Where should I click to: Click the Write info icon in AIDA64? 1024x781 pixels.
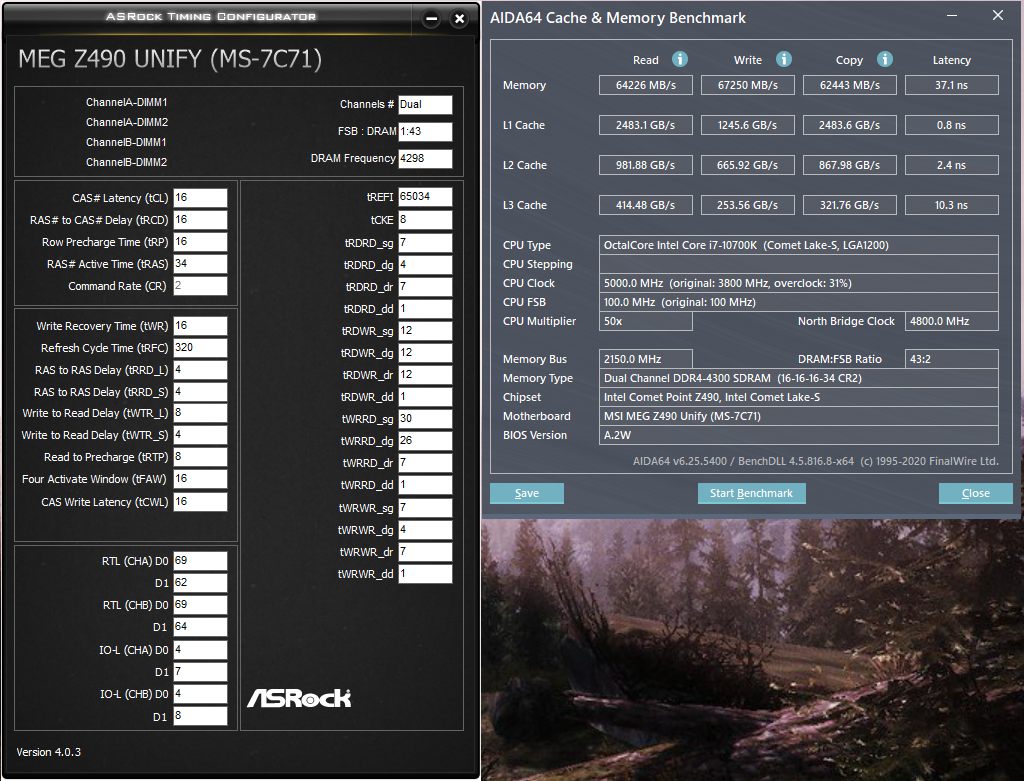784,59
